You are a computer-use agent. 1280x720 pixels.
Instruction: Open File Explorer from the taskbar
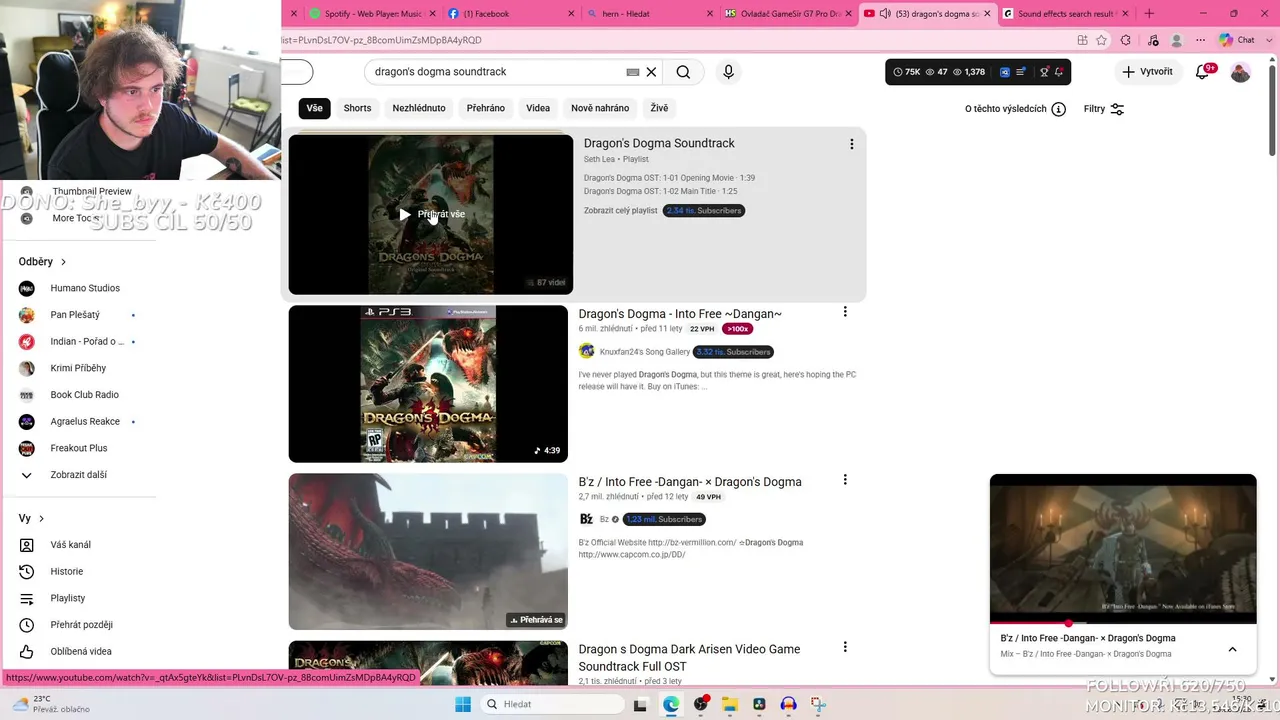[729, 704]
